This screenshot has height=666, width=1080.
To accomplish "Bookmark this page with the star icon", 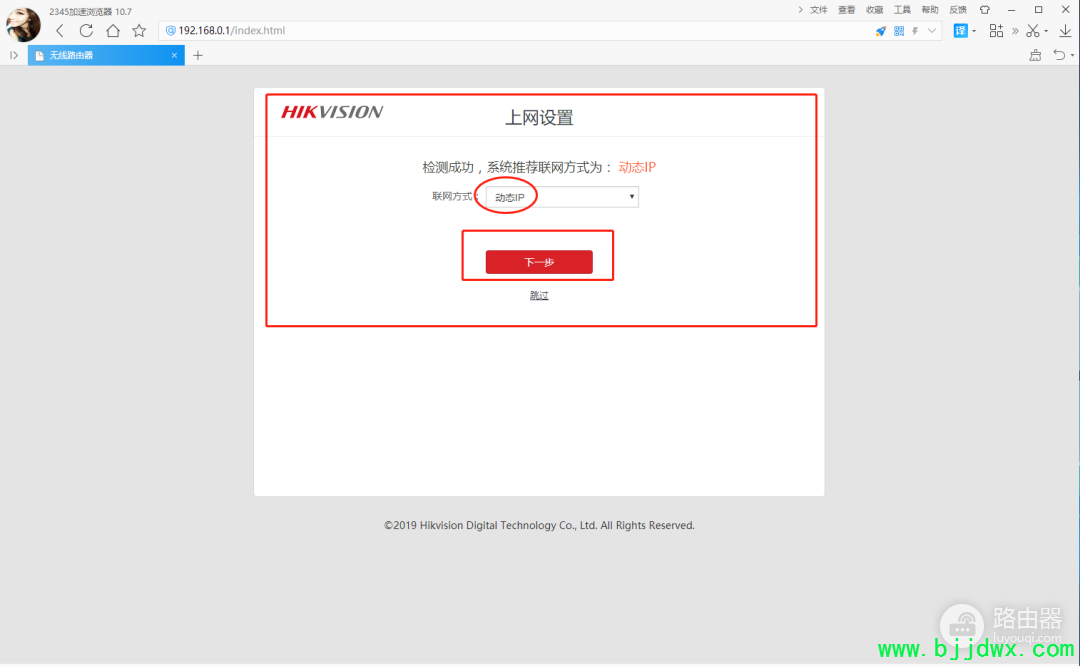I will click(x=139, y=31).
